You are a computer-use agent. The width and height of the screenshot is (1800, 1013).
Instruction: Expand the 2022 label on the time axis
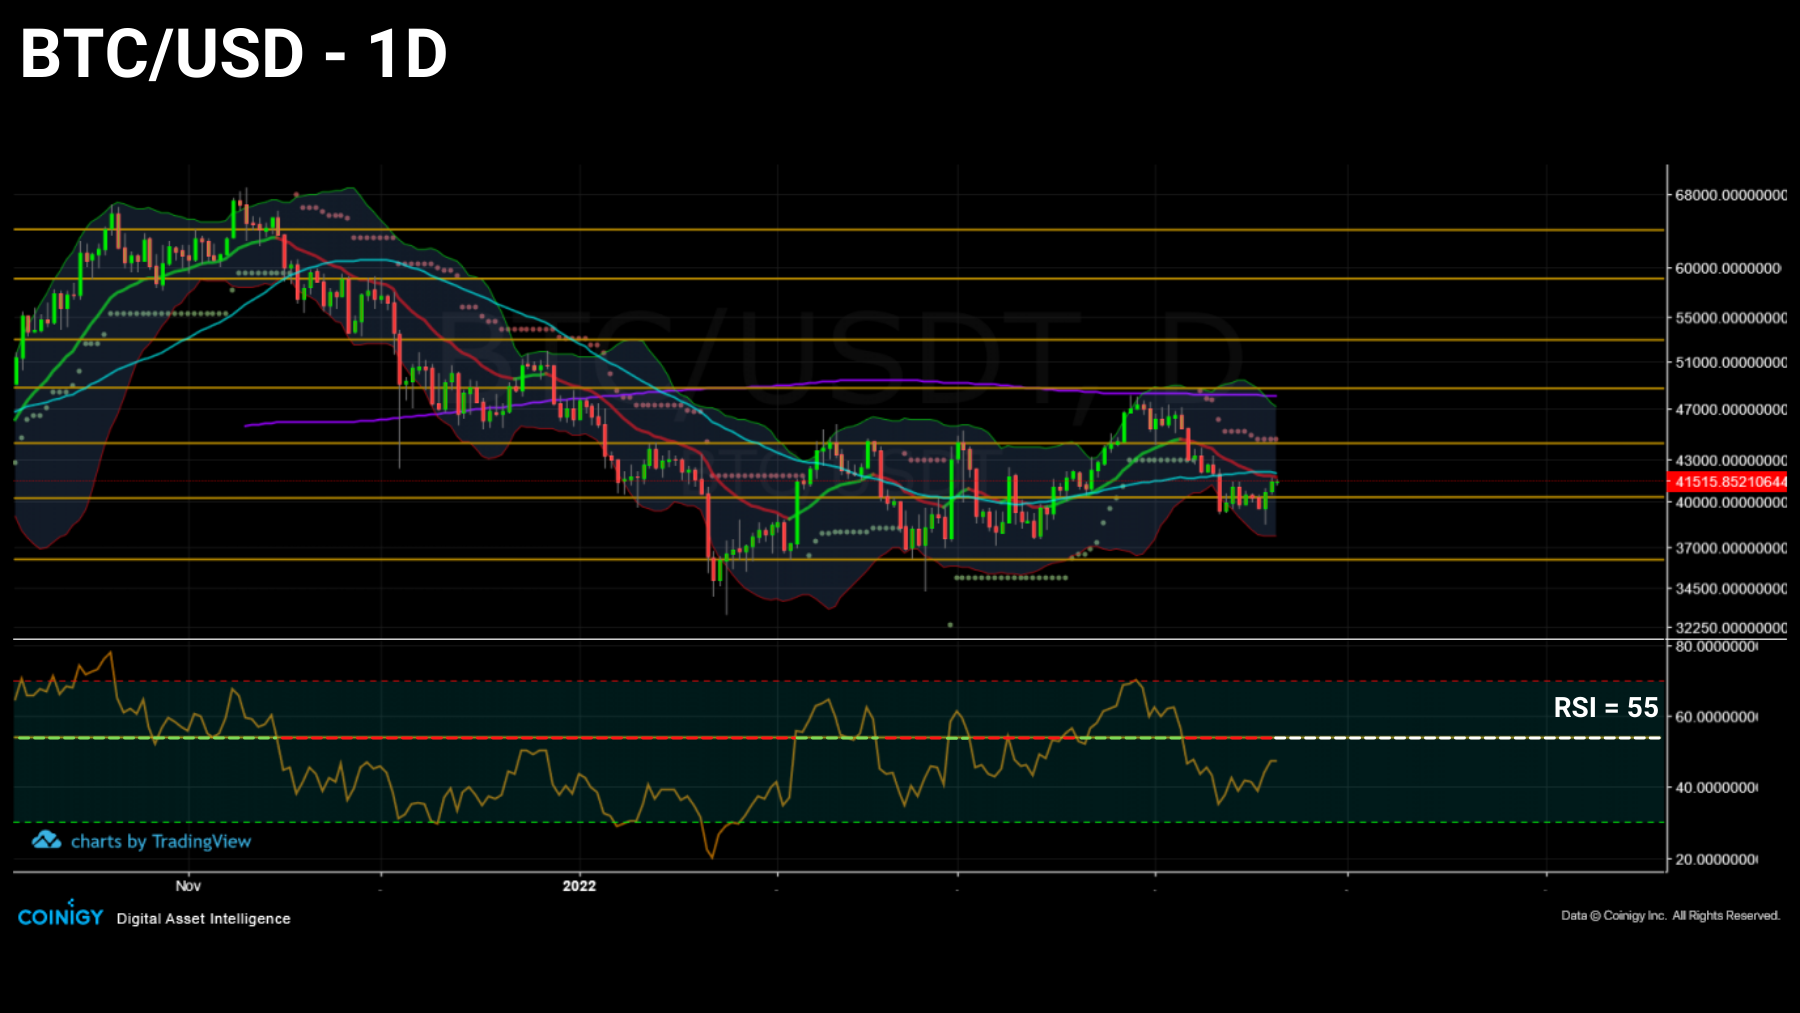point(578,885)
